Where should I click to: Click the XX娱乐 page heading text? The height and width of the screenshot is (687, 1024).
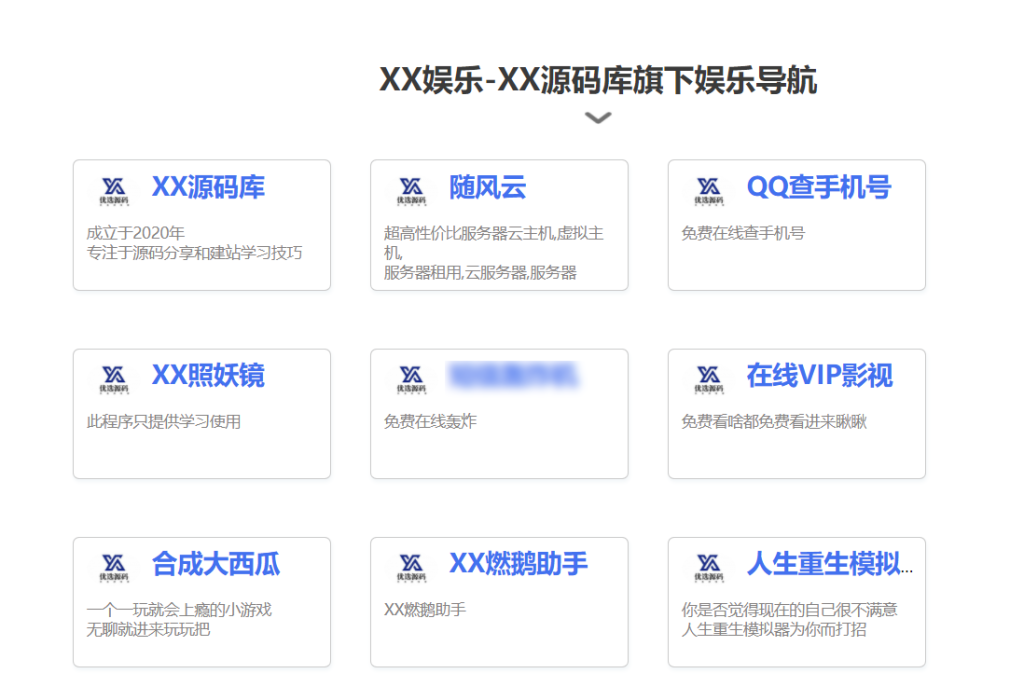[598, 80]
